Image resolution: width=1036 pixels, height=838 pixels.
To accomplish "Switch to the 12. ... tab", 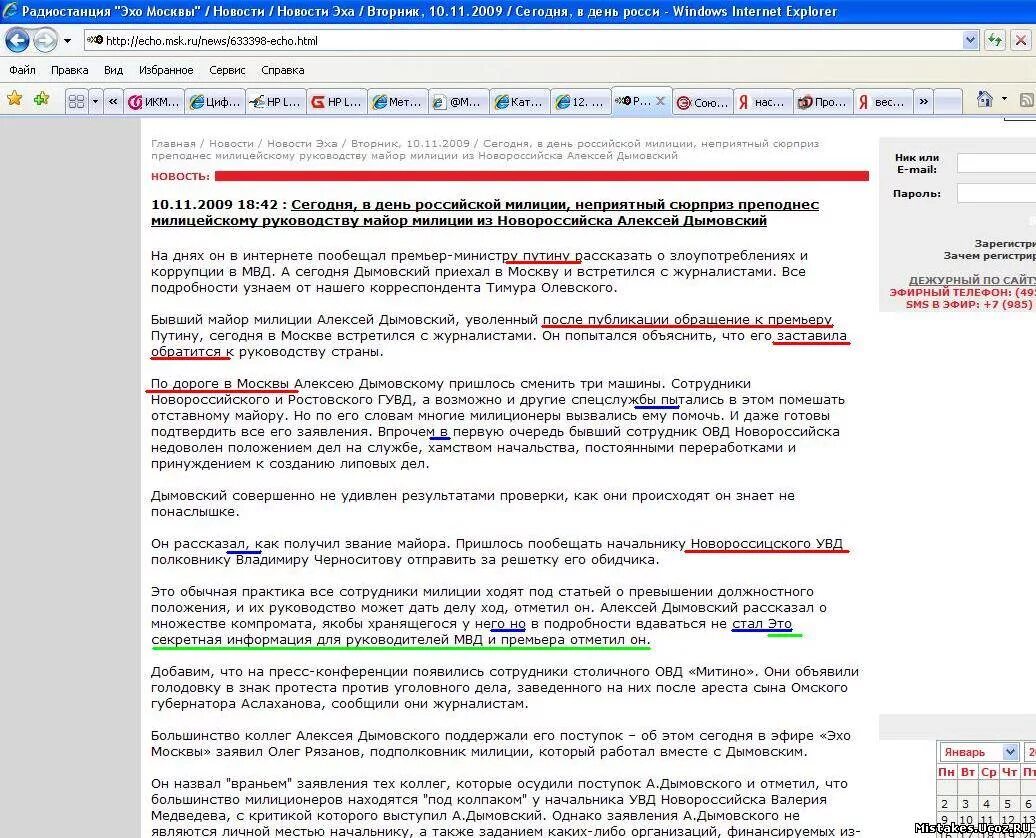I will pos(579,102).
